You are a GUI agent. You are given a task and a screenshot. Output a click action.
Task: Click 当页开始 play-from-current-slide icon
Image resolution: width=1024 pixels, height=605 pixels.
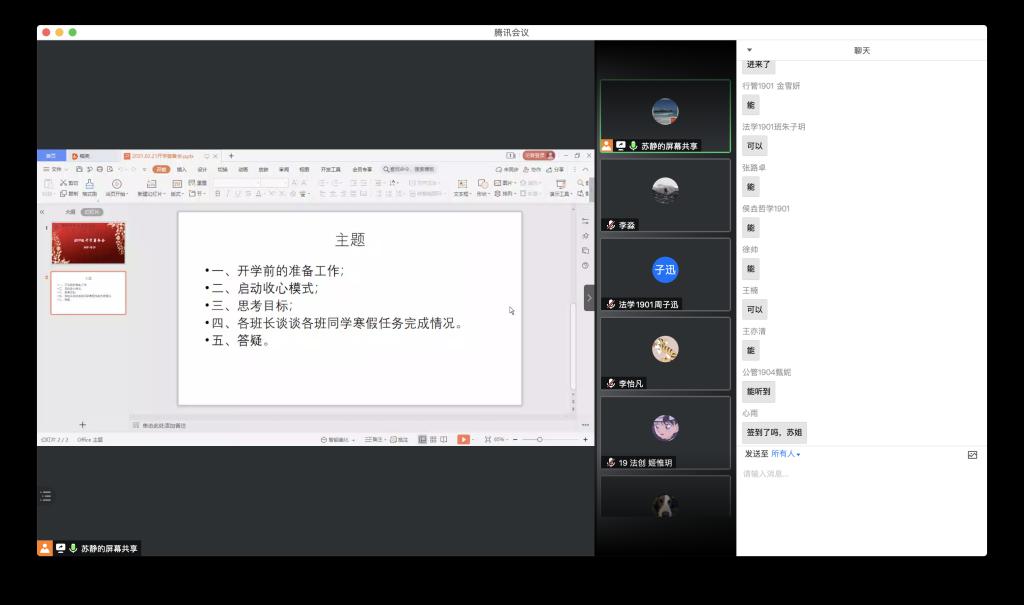116,184
